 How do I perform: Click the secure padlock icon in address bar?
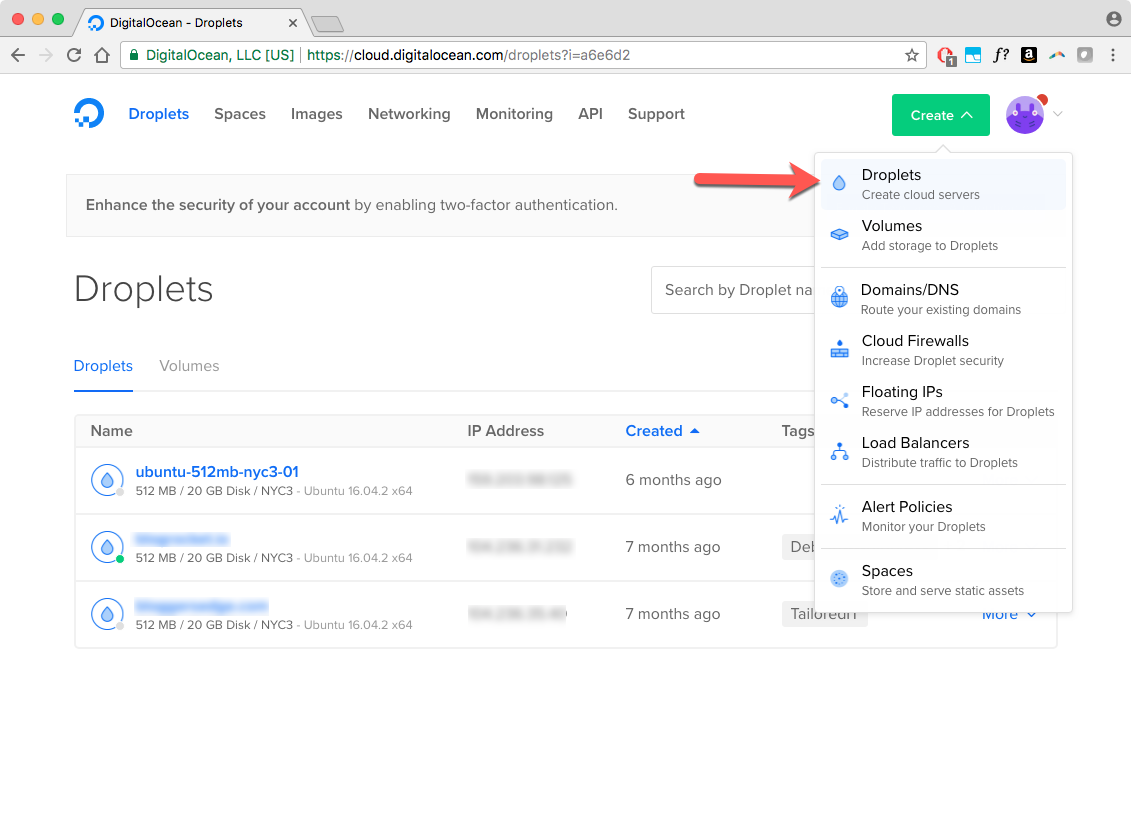pos(133,55)
